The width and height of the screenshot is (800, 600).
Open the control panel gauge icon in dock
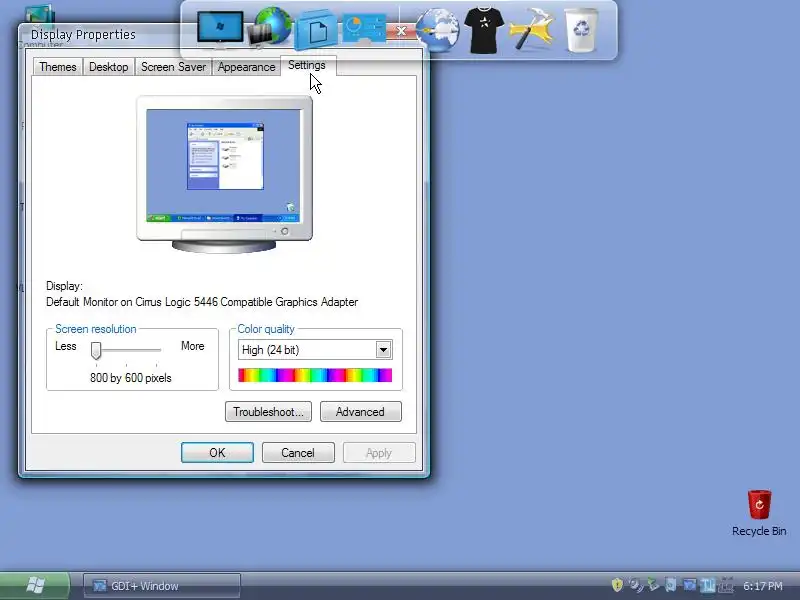(x=364, y=28)
